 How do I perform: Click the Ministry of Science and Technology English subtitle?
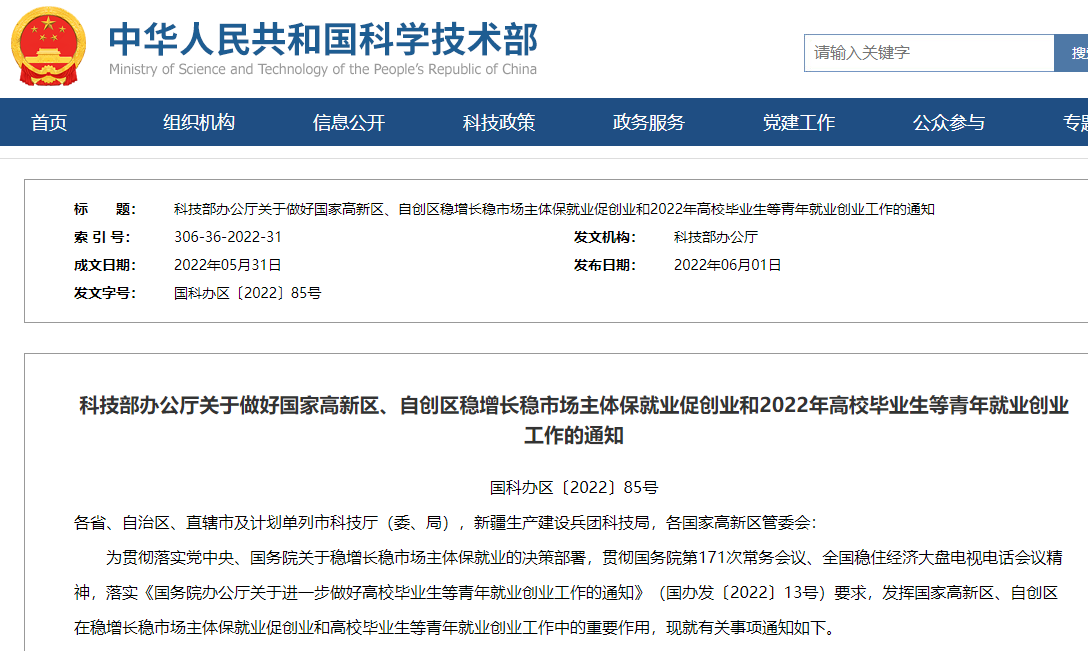[x=322, y=69]
